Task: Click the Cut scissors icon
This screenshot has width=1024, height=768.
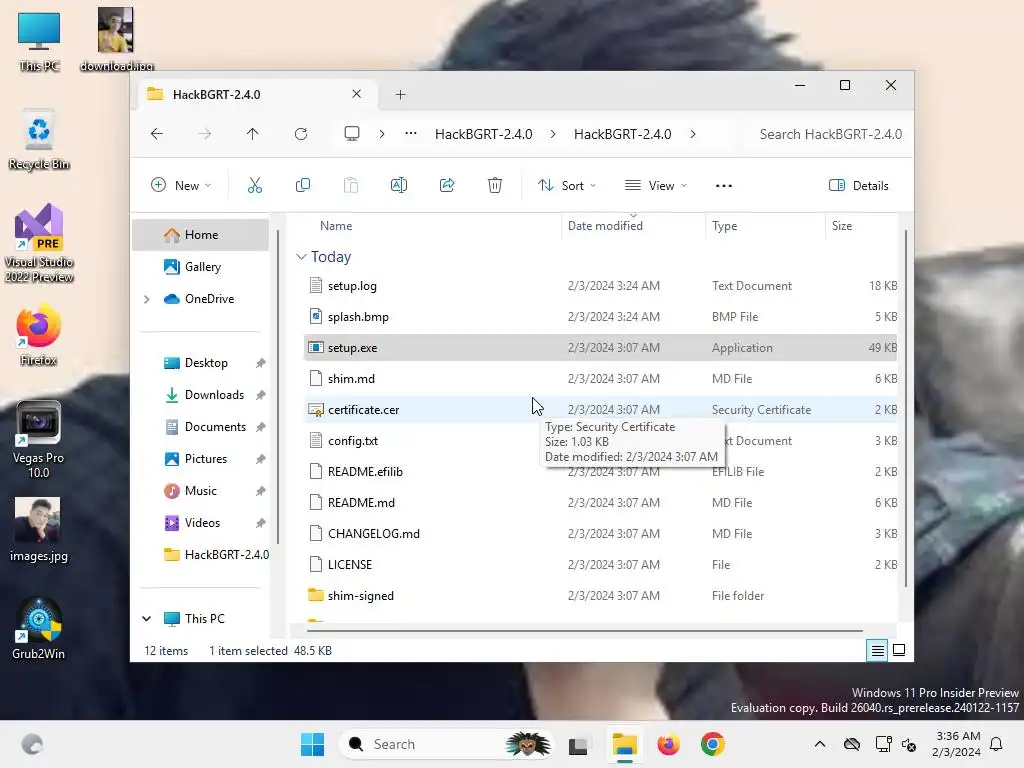Action: tap(255, 185)
